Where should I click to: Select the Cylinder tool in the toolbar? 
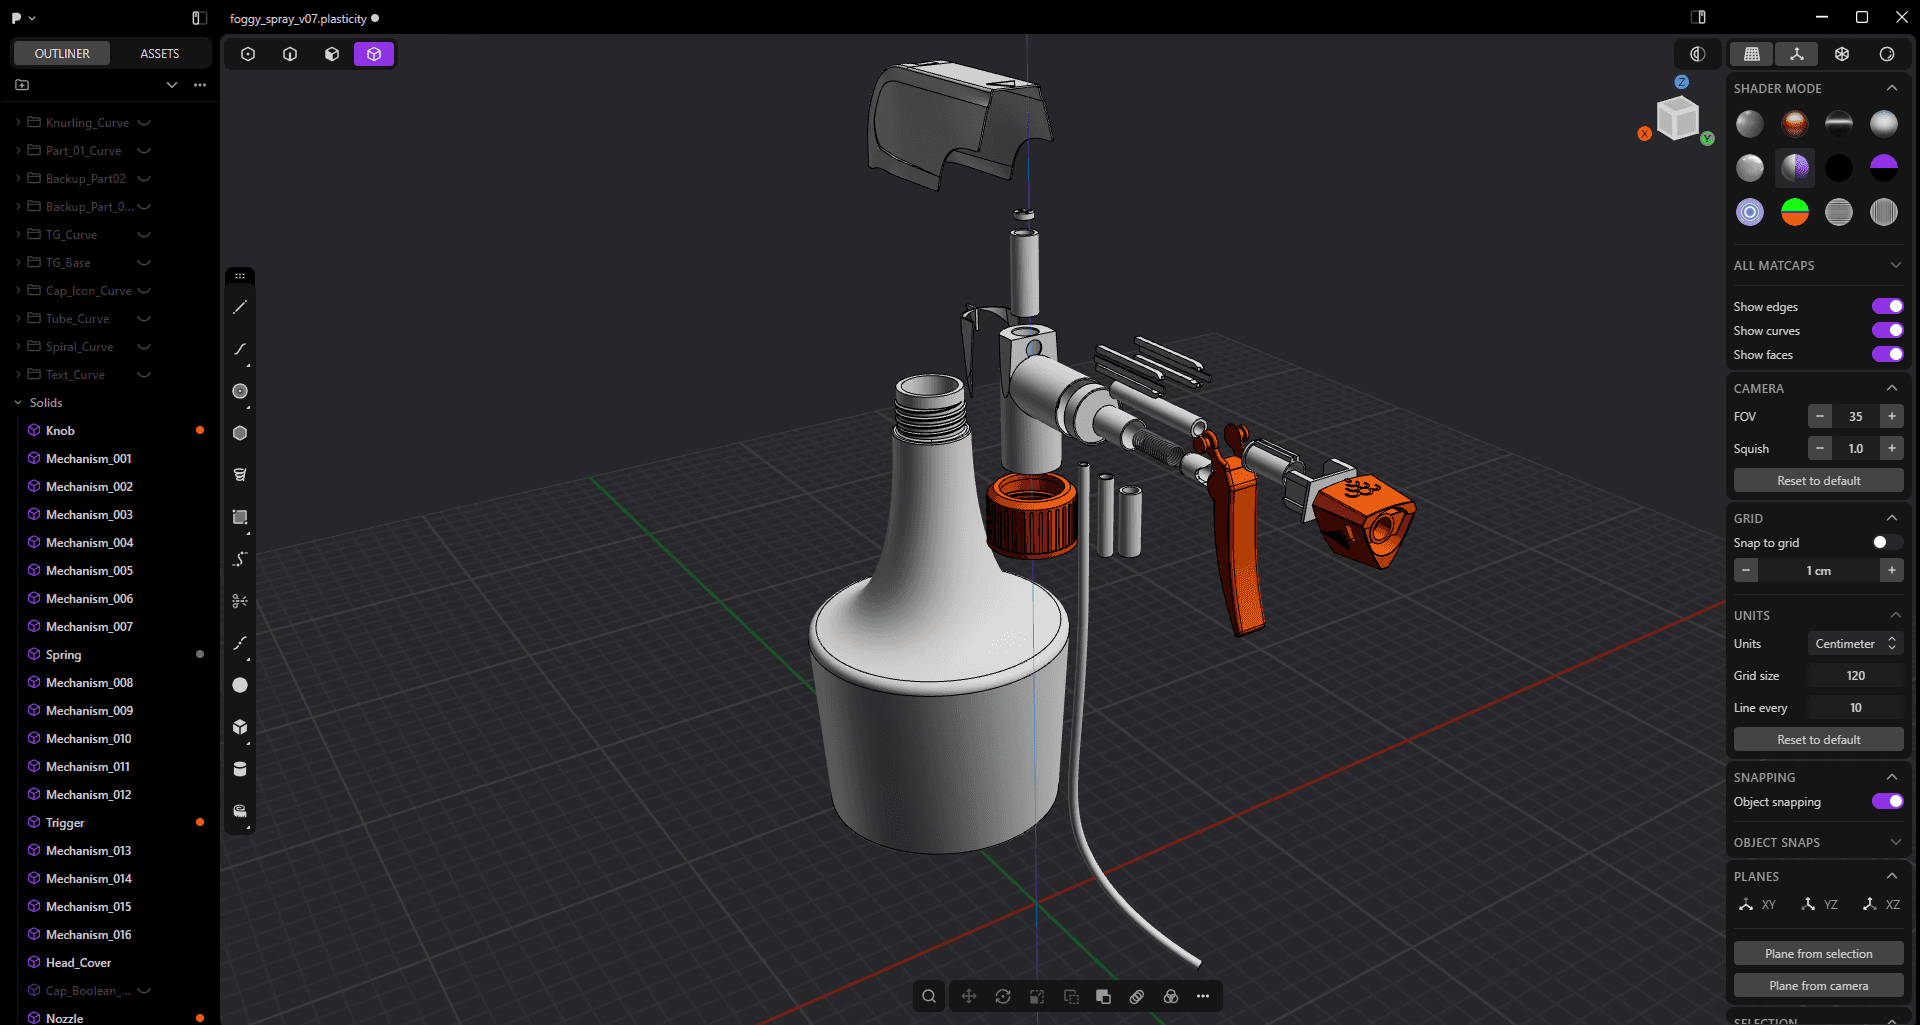pos(240,769)
